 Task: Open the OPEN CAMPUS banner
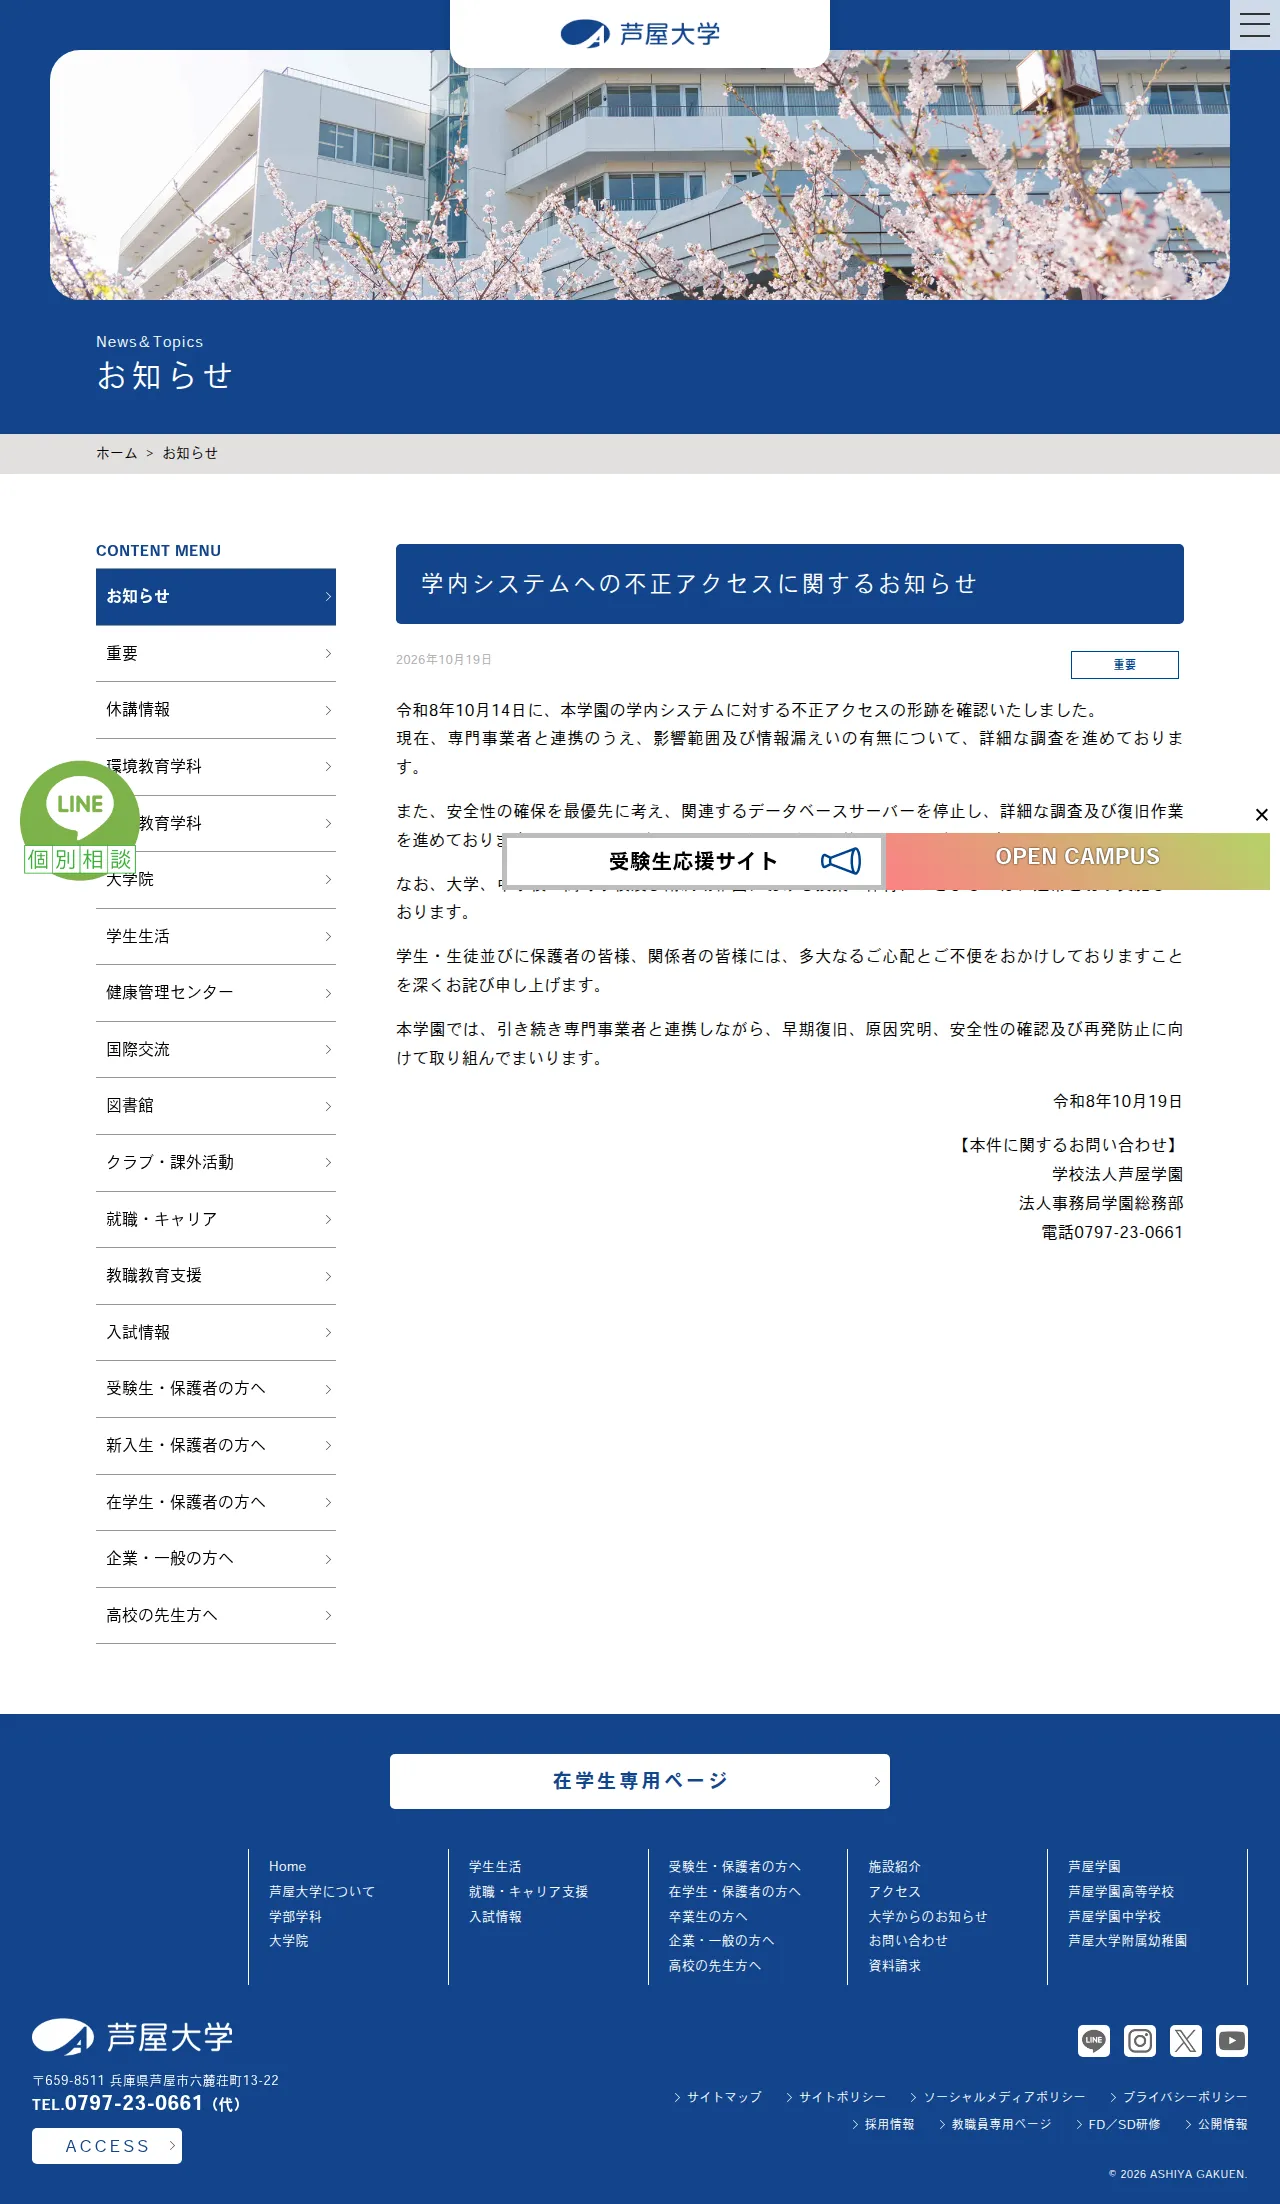click(1077, 861)
